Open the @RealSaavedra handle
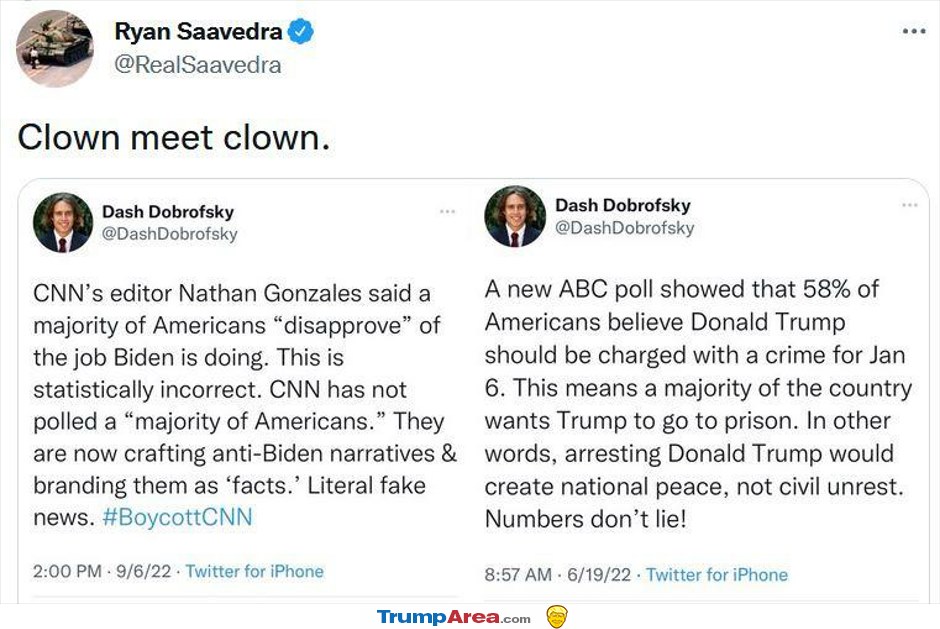 tap(198, 65)
